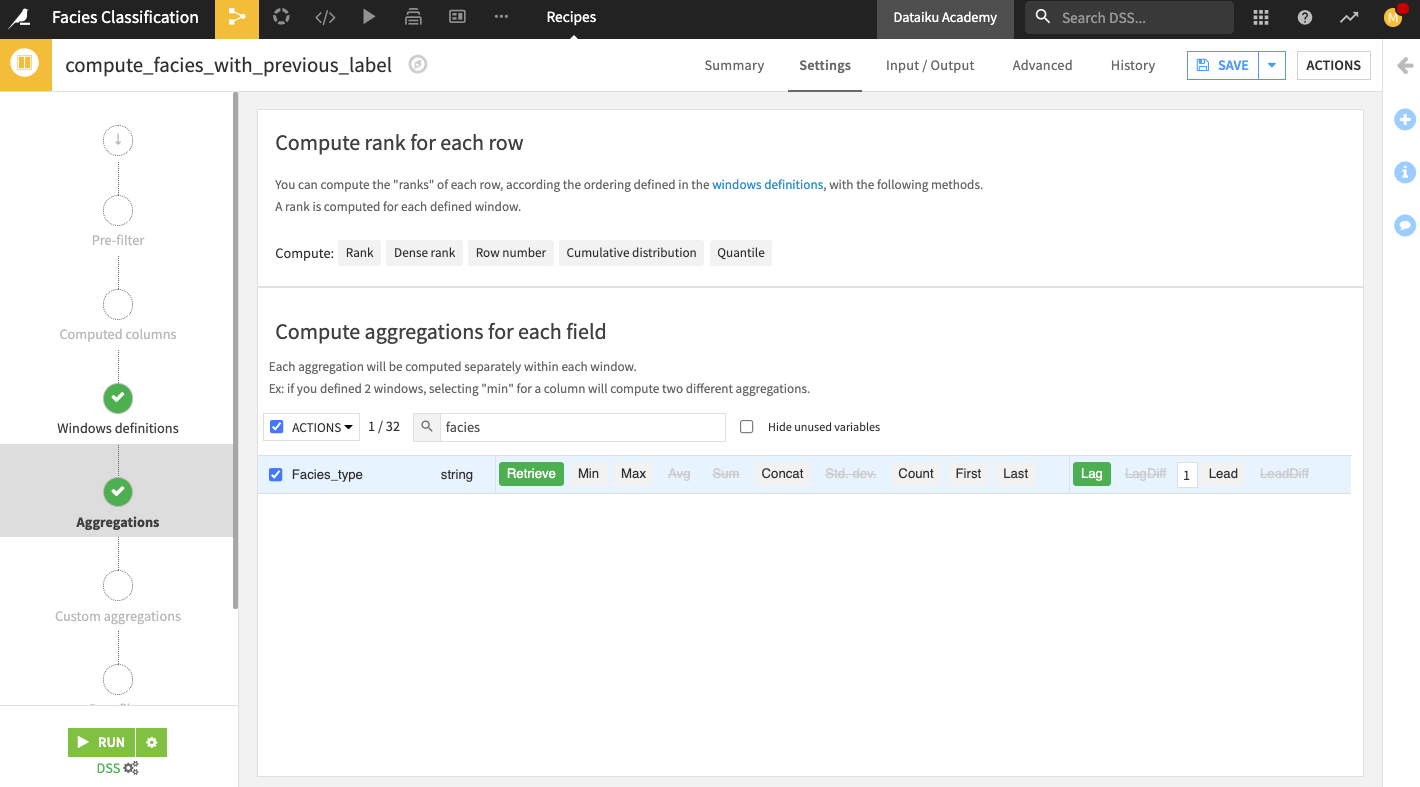The height and width of the screenshot is (787, 1420).
Task: Open the Jobs play icon
Action: point(369,17)
